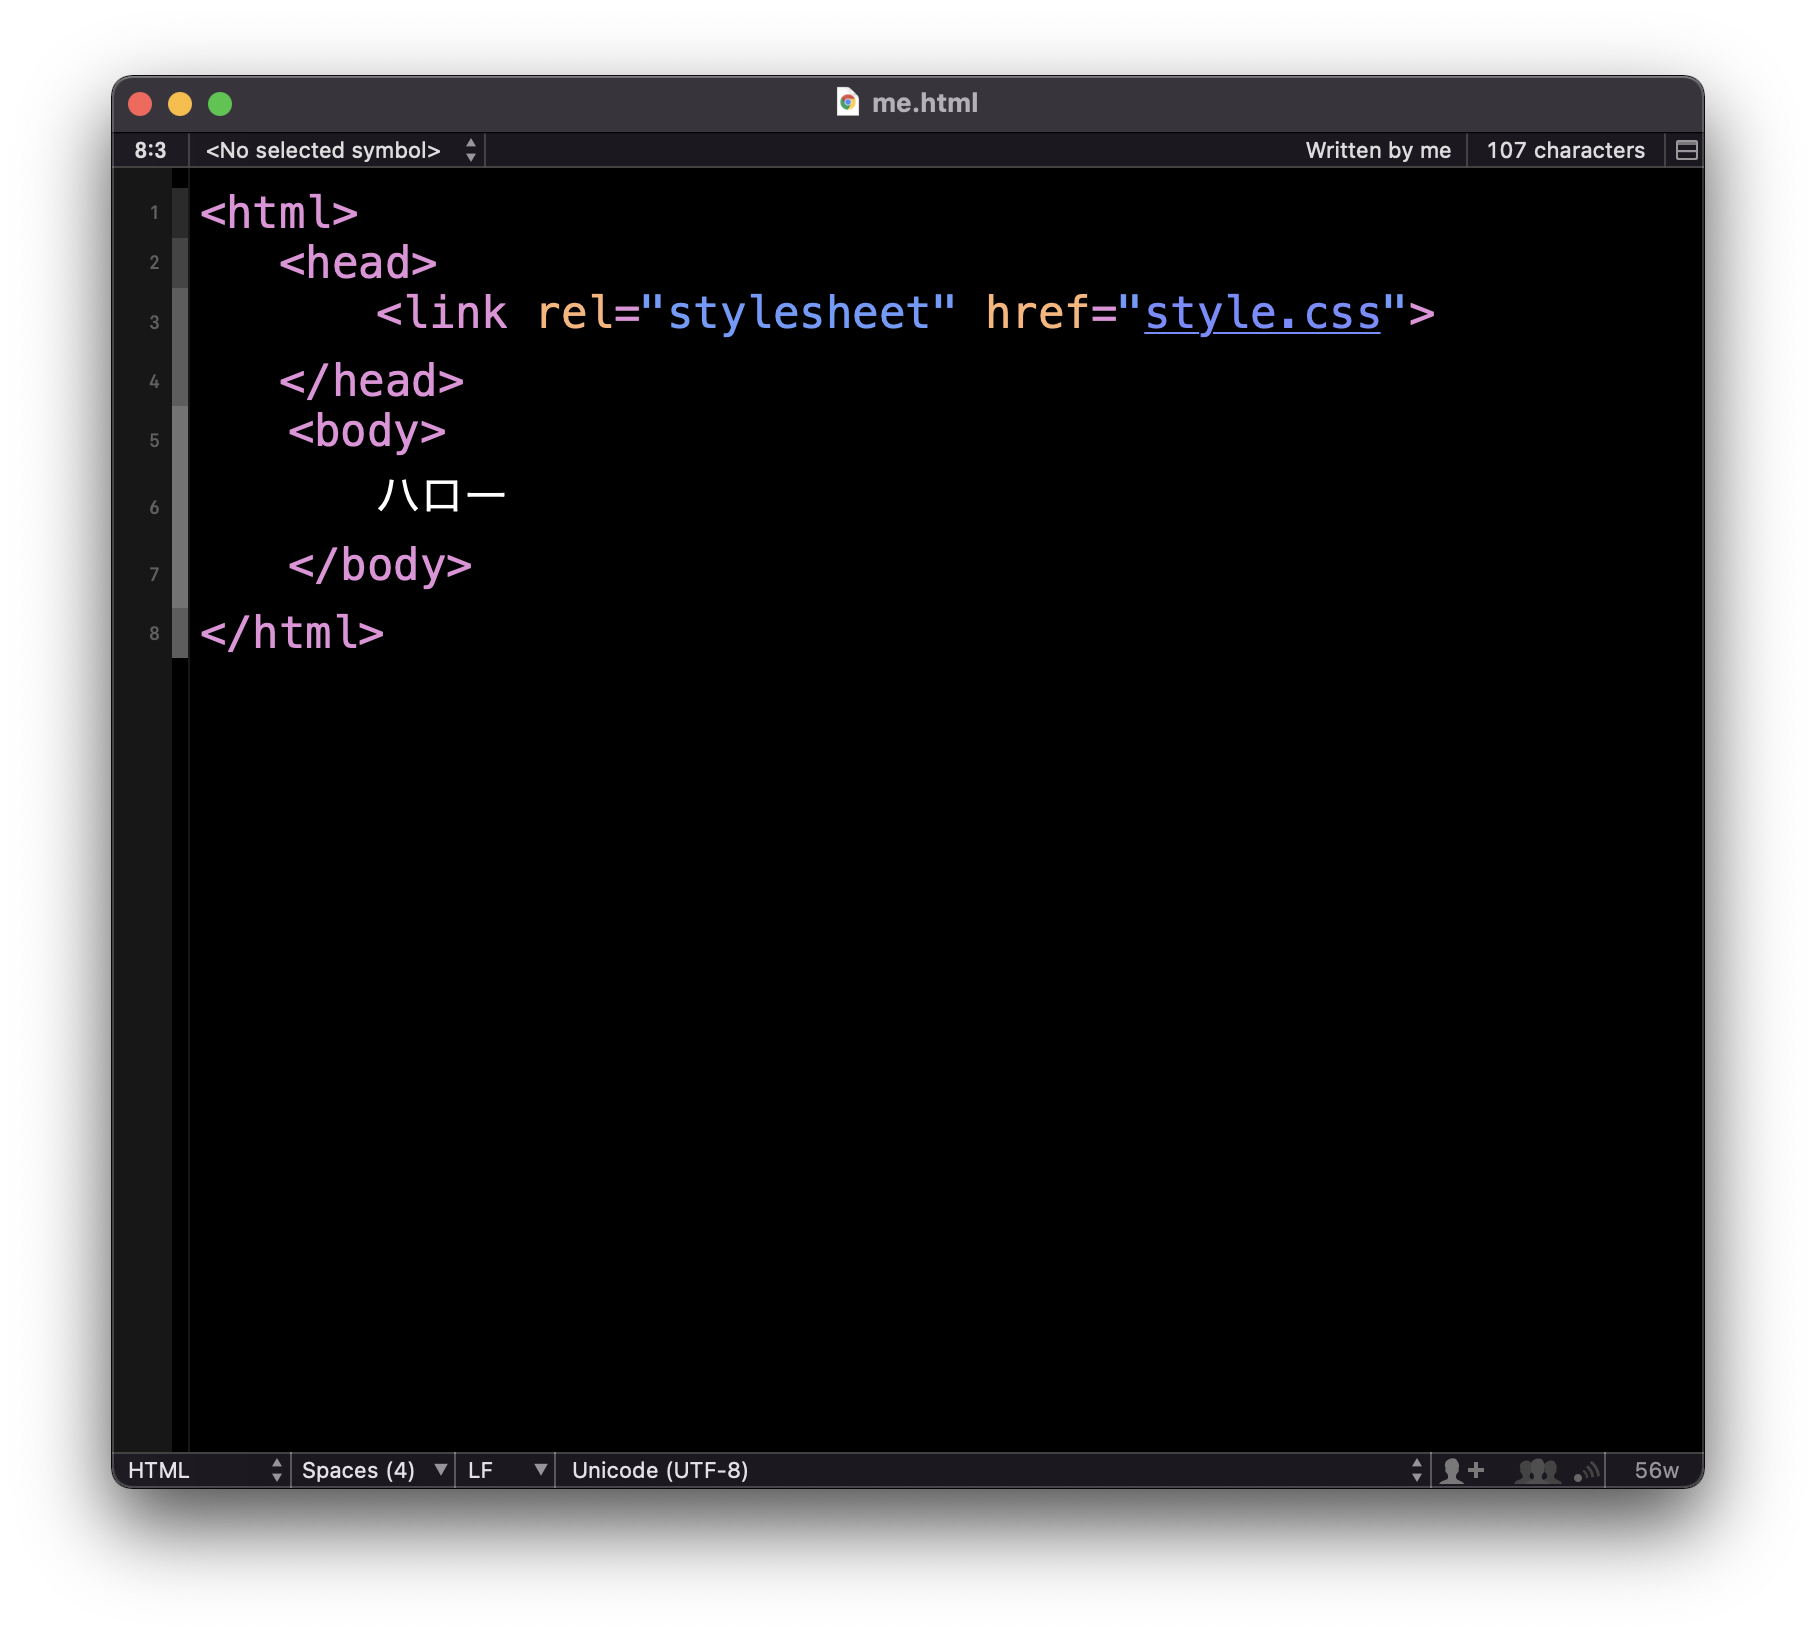Click the "stylesheet" attribute value
1816x1636 pixels.
(x=799, y=313)
